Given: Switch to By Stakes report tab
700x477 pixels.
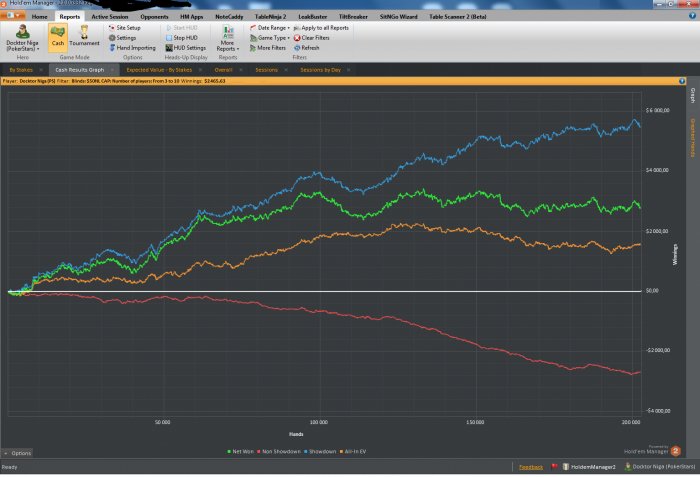Looking at the screenshot, I should click(21, 70).
